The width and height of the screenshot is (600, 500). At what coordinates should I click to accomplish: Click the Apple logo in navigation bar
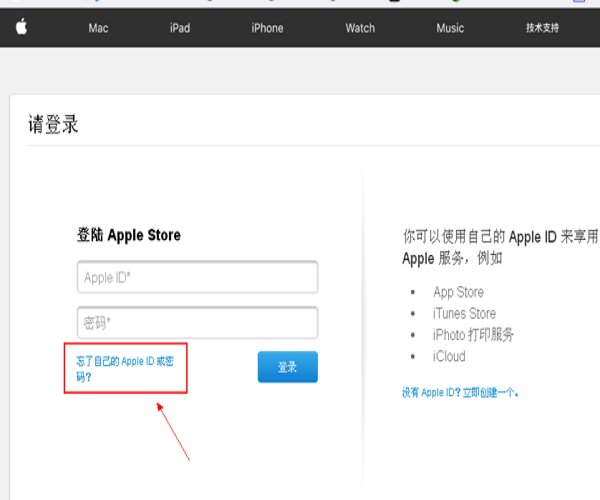[20, 27]
